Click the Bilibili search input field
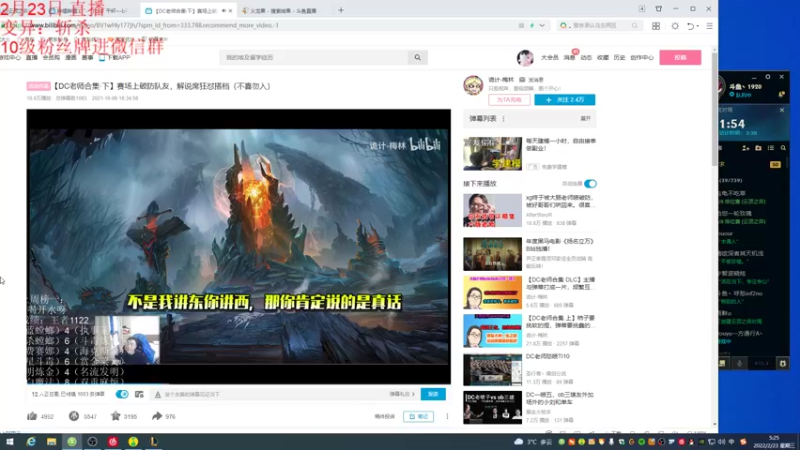 point(314,58)
